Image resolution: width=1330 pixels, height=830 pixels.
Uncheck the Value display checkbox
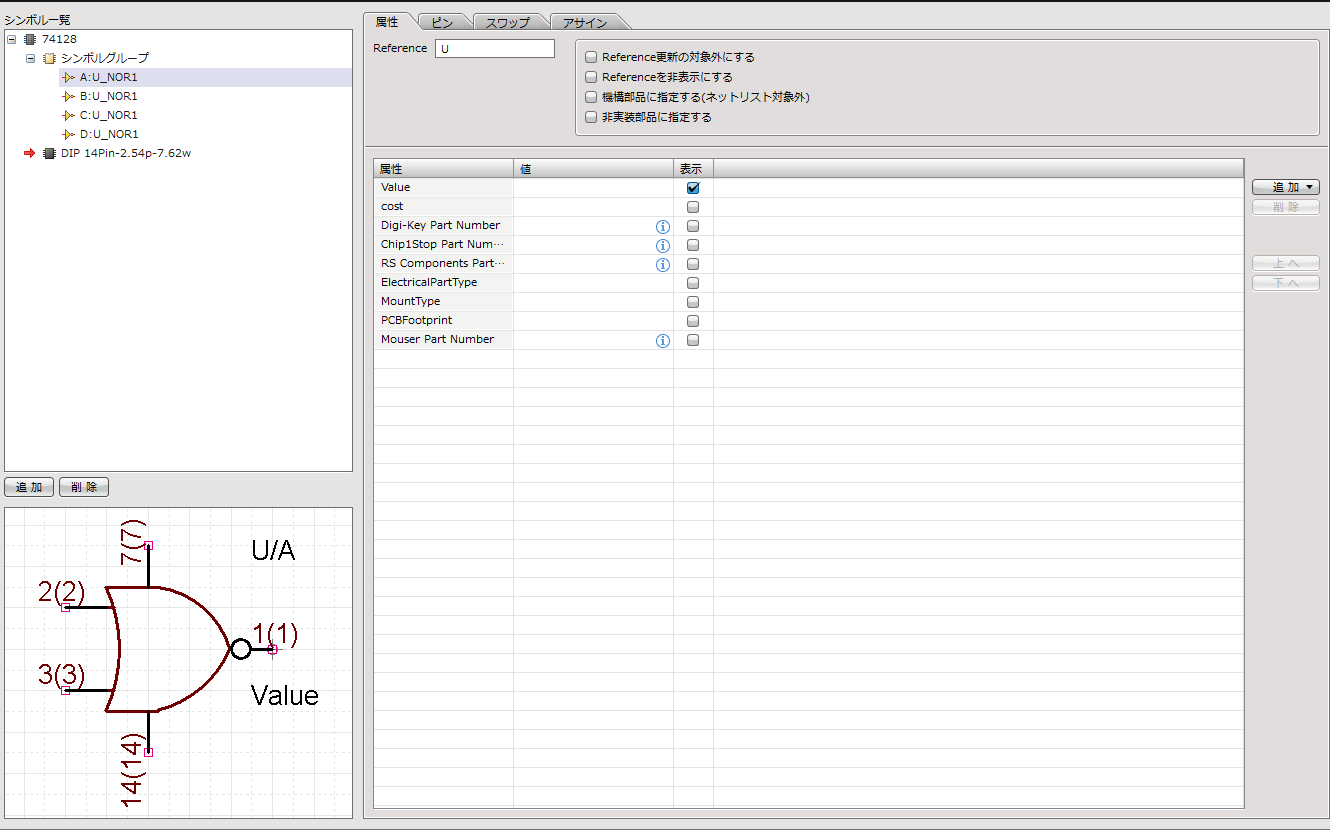pyautogui.click(x=693, y=188)
